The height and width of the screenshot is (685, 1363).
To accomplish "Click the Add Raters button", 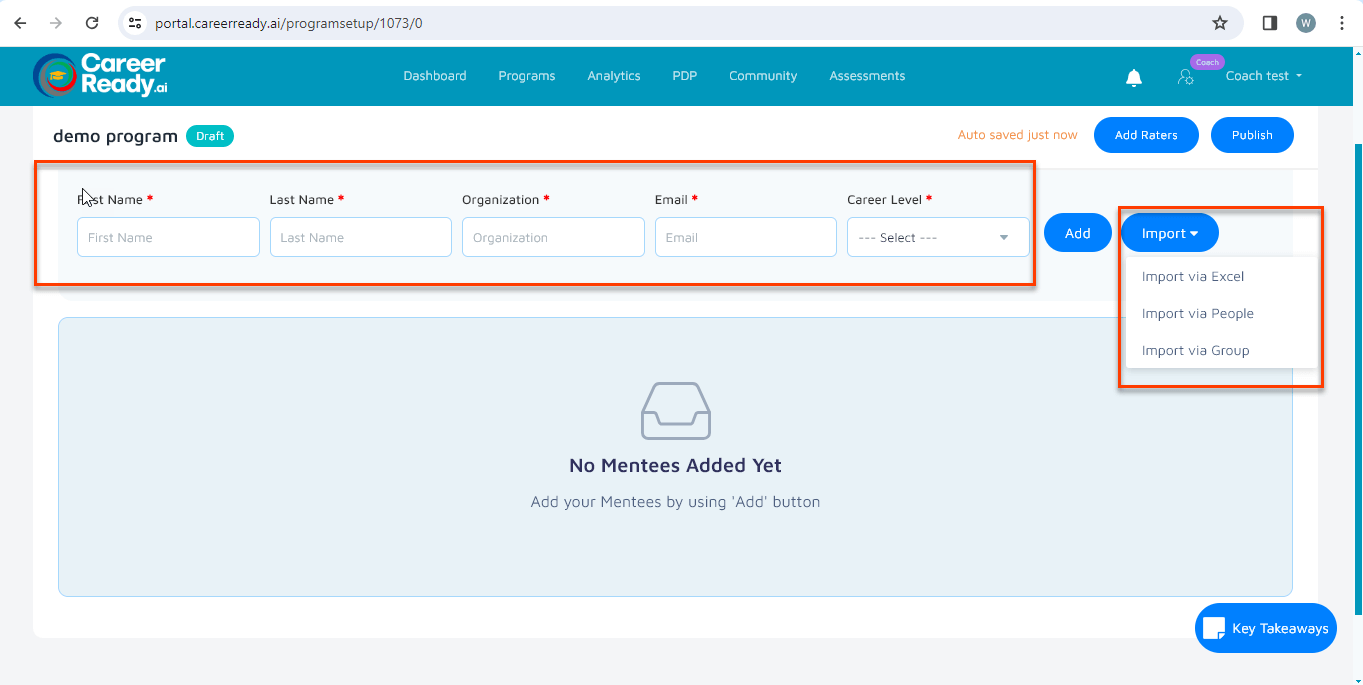I will (1145, 135).
